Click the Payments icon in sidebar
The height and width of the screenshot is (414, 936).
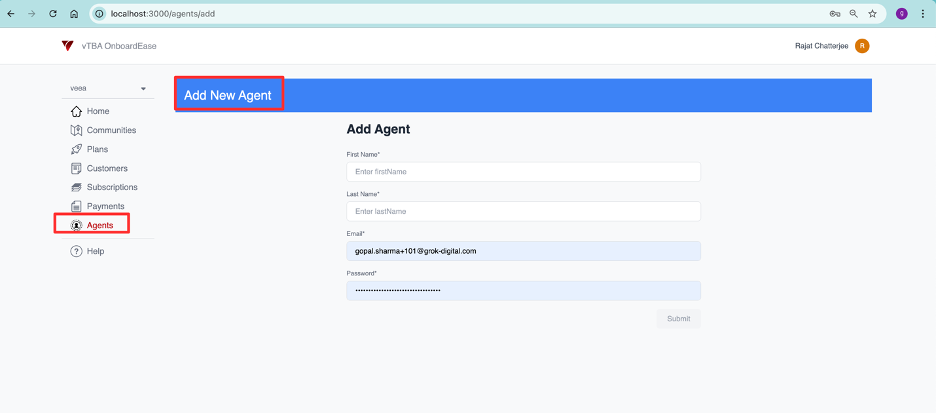tap(76, 206)
